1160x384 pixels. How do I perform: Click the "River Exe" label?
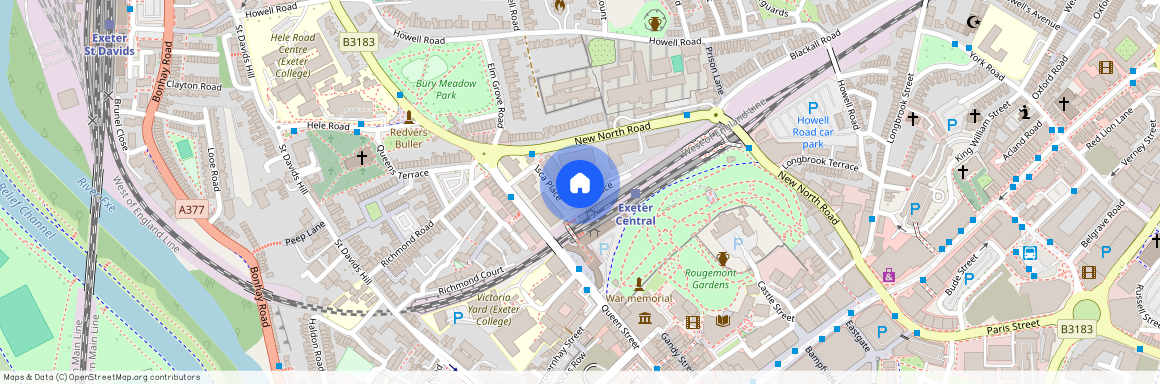click(96, 196)
